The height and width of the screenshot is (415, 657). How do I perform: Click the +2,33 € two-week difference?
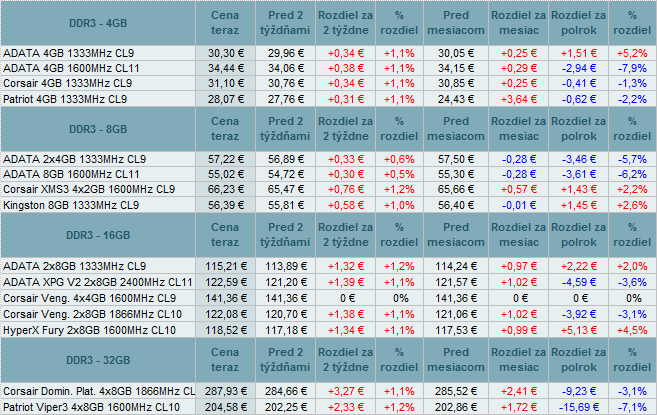pos(346,407)
